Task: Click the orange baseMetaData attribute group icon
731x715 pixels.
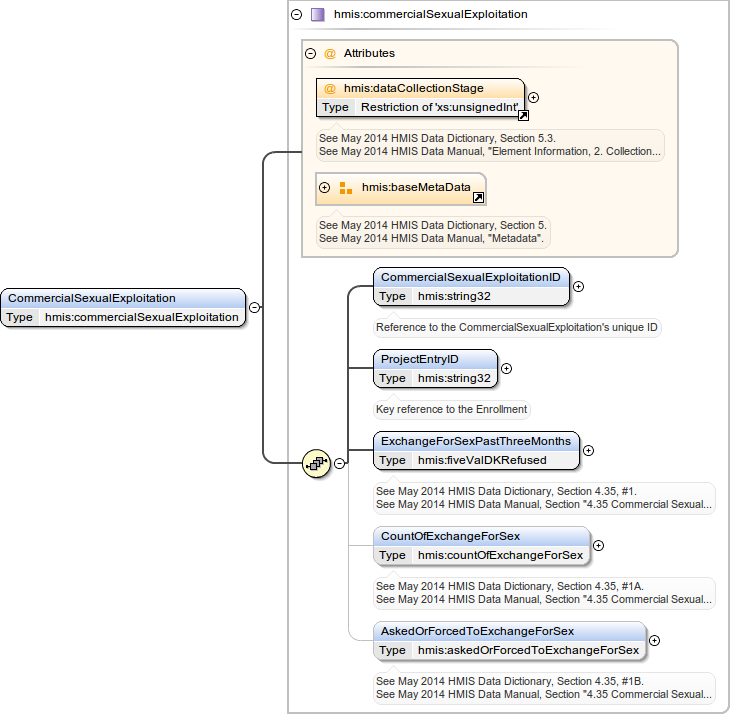Action: (x=345, y=188)
